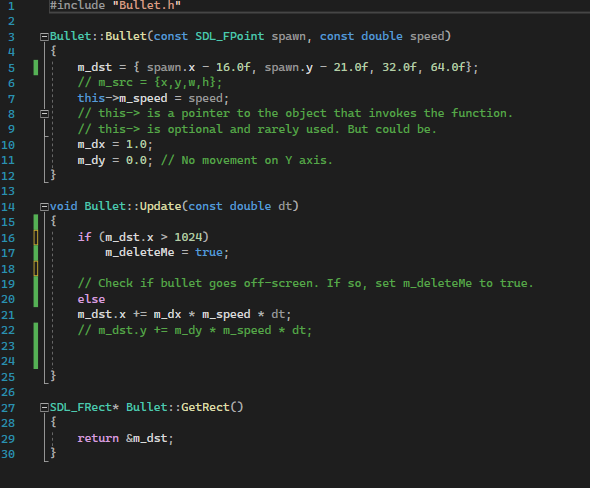The width and height of the screenshot is (590, 488).
Task: Click comment 'this-> is optional and rarely used'
Action: click(x=257, y=129)
